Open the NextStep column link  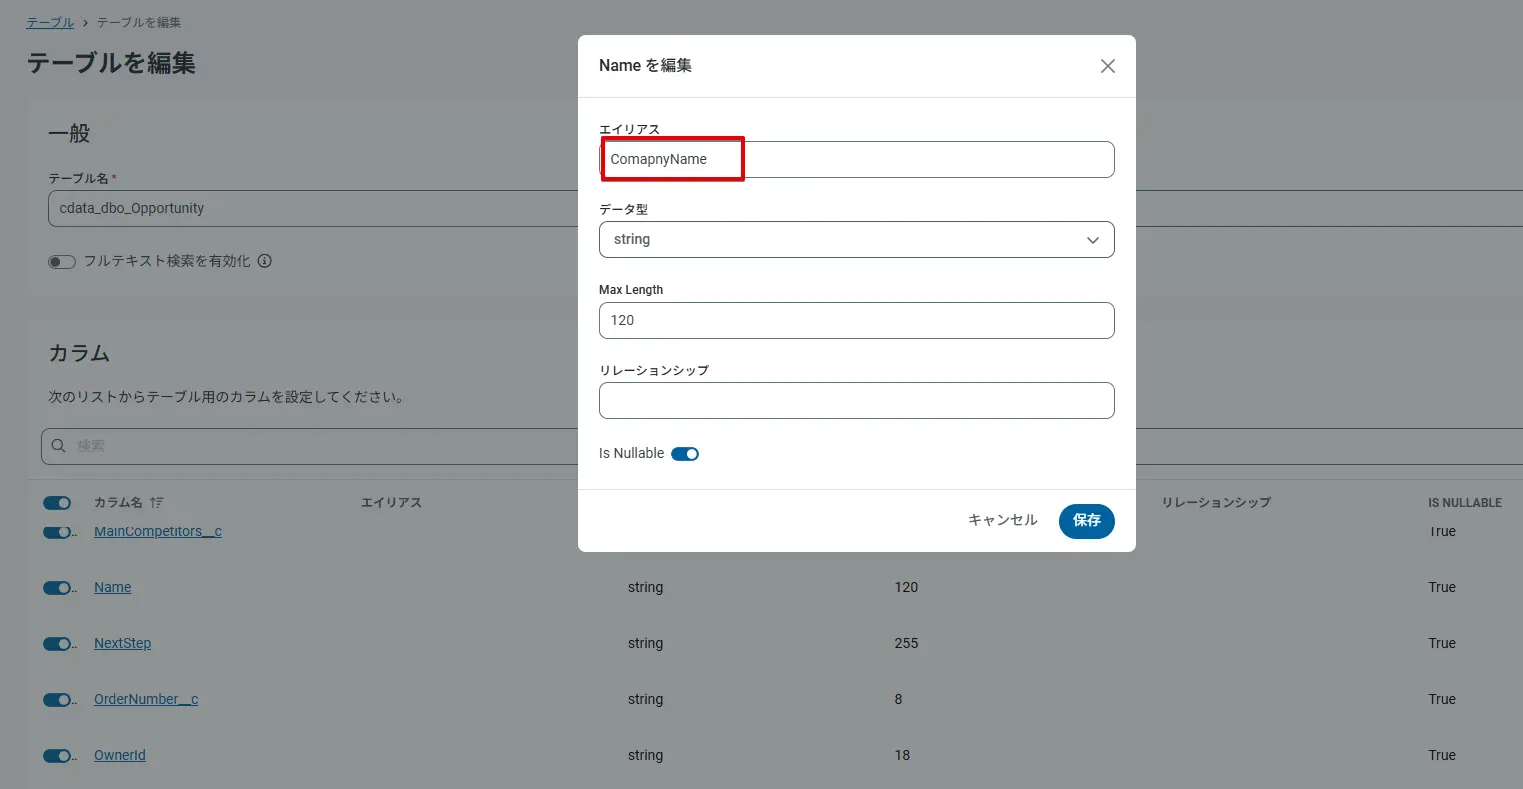(x=122, y=643)
